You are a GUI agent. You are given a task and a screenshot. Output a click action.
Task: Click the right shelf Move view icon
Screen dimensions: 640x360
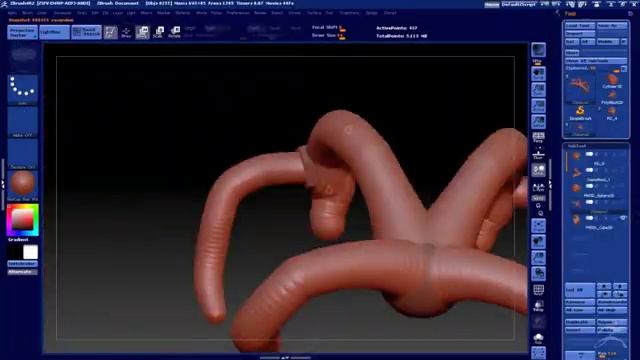coord(539,242)
